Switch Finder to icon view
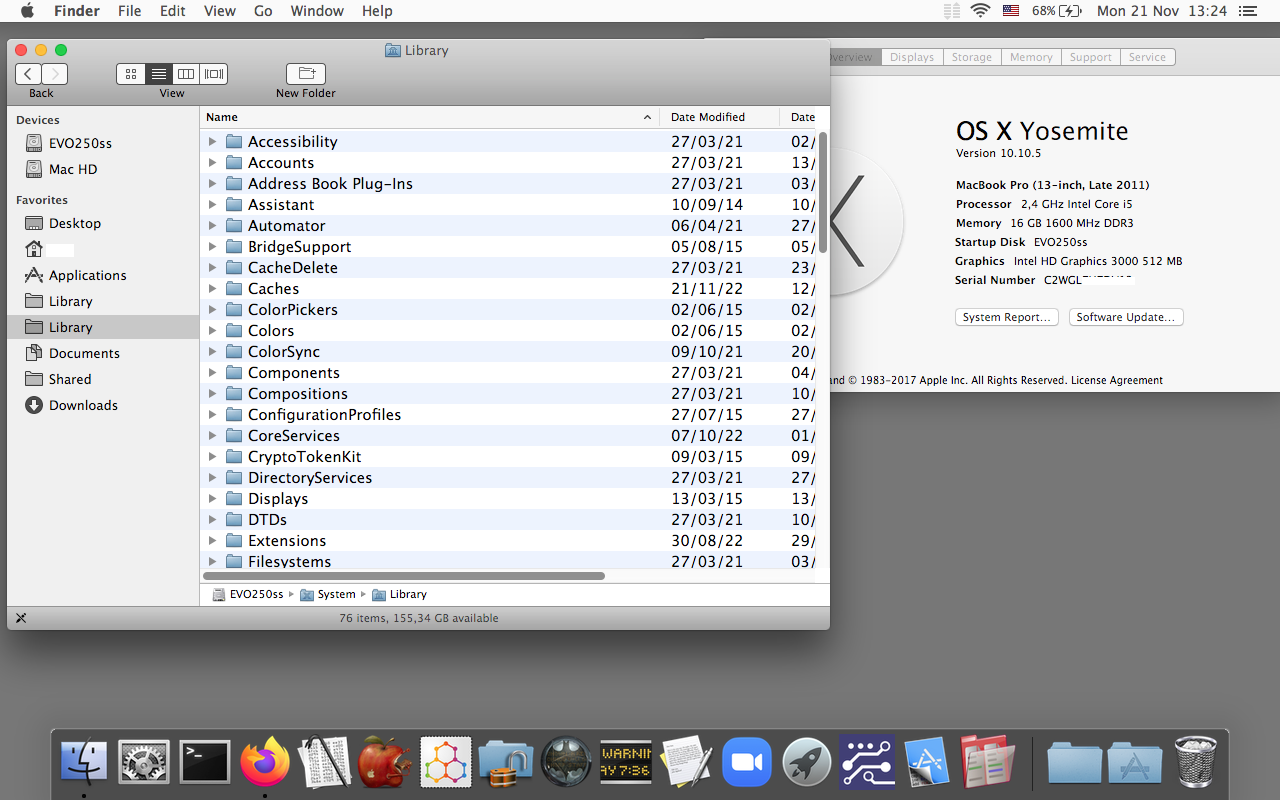The image size is (1280, 800). pos(131,74)
